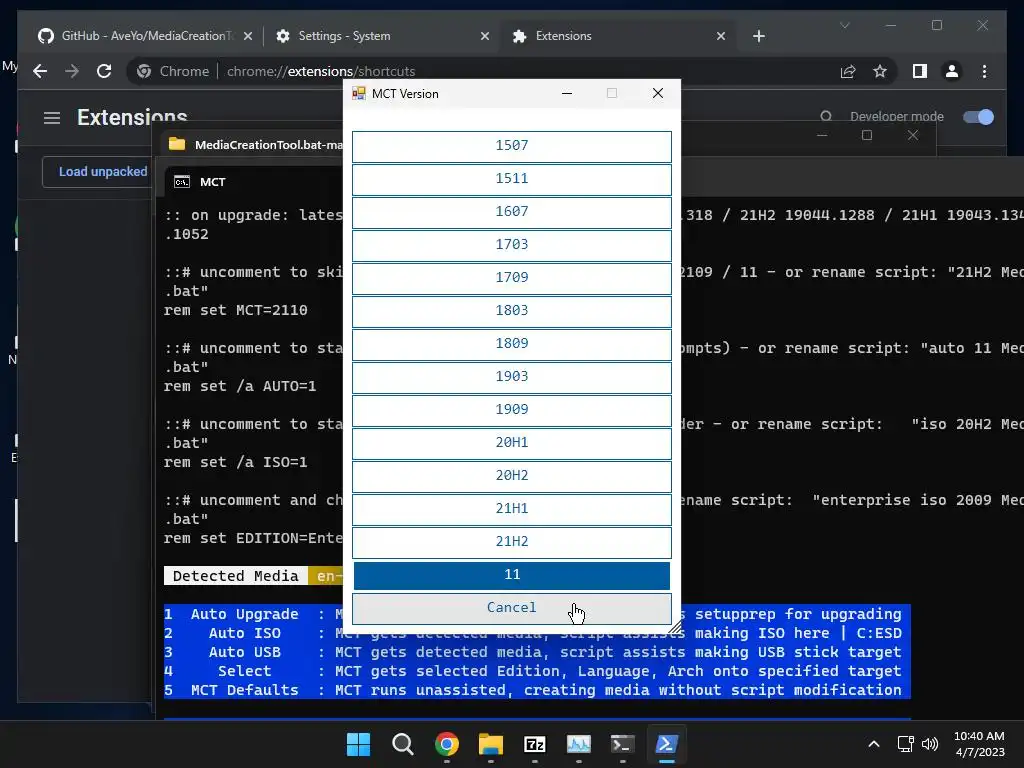Open taskbar Search
Screen dimensions: 1024x768
(403, 744)
